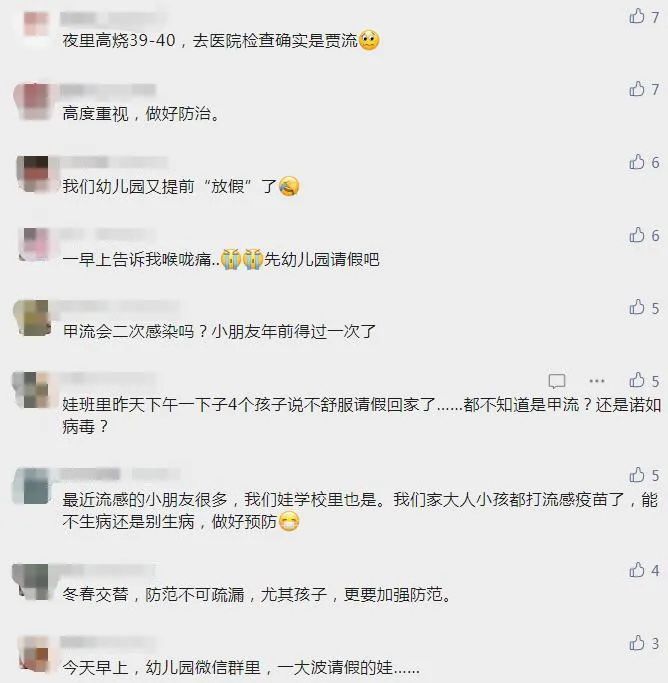Open reply bubble on the 诺如病毒 comment
Viewport: 668px width, 683px height.
point(557,381)
